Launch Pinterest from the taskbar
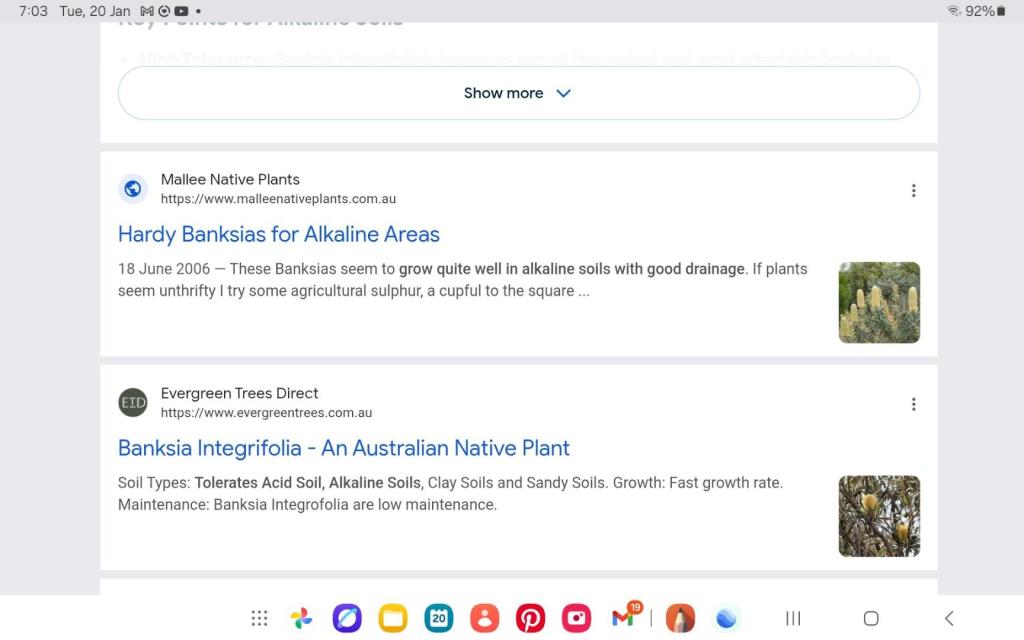This screenshot has height=640, width=1024. 530,618
